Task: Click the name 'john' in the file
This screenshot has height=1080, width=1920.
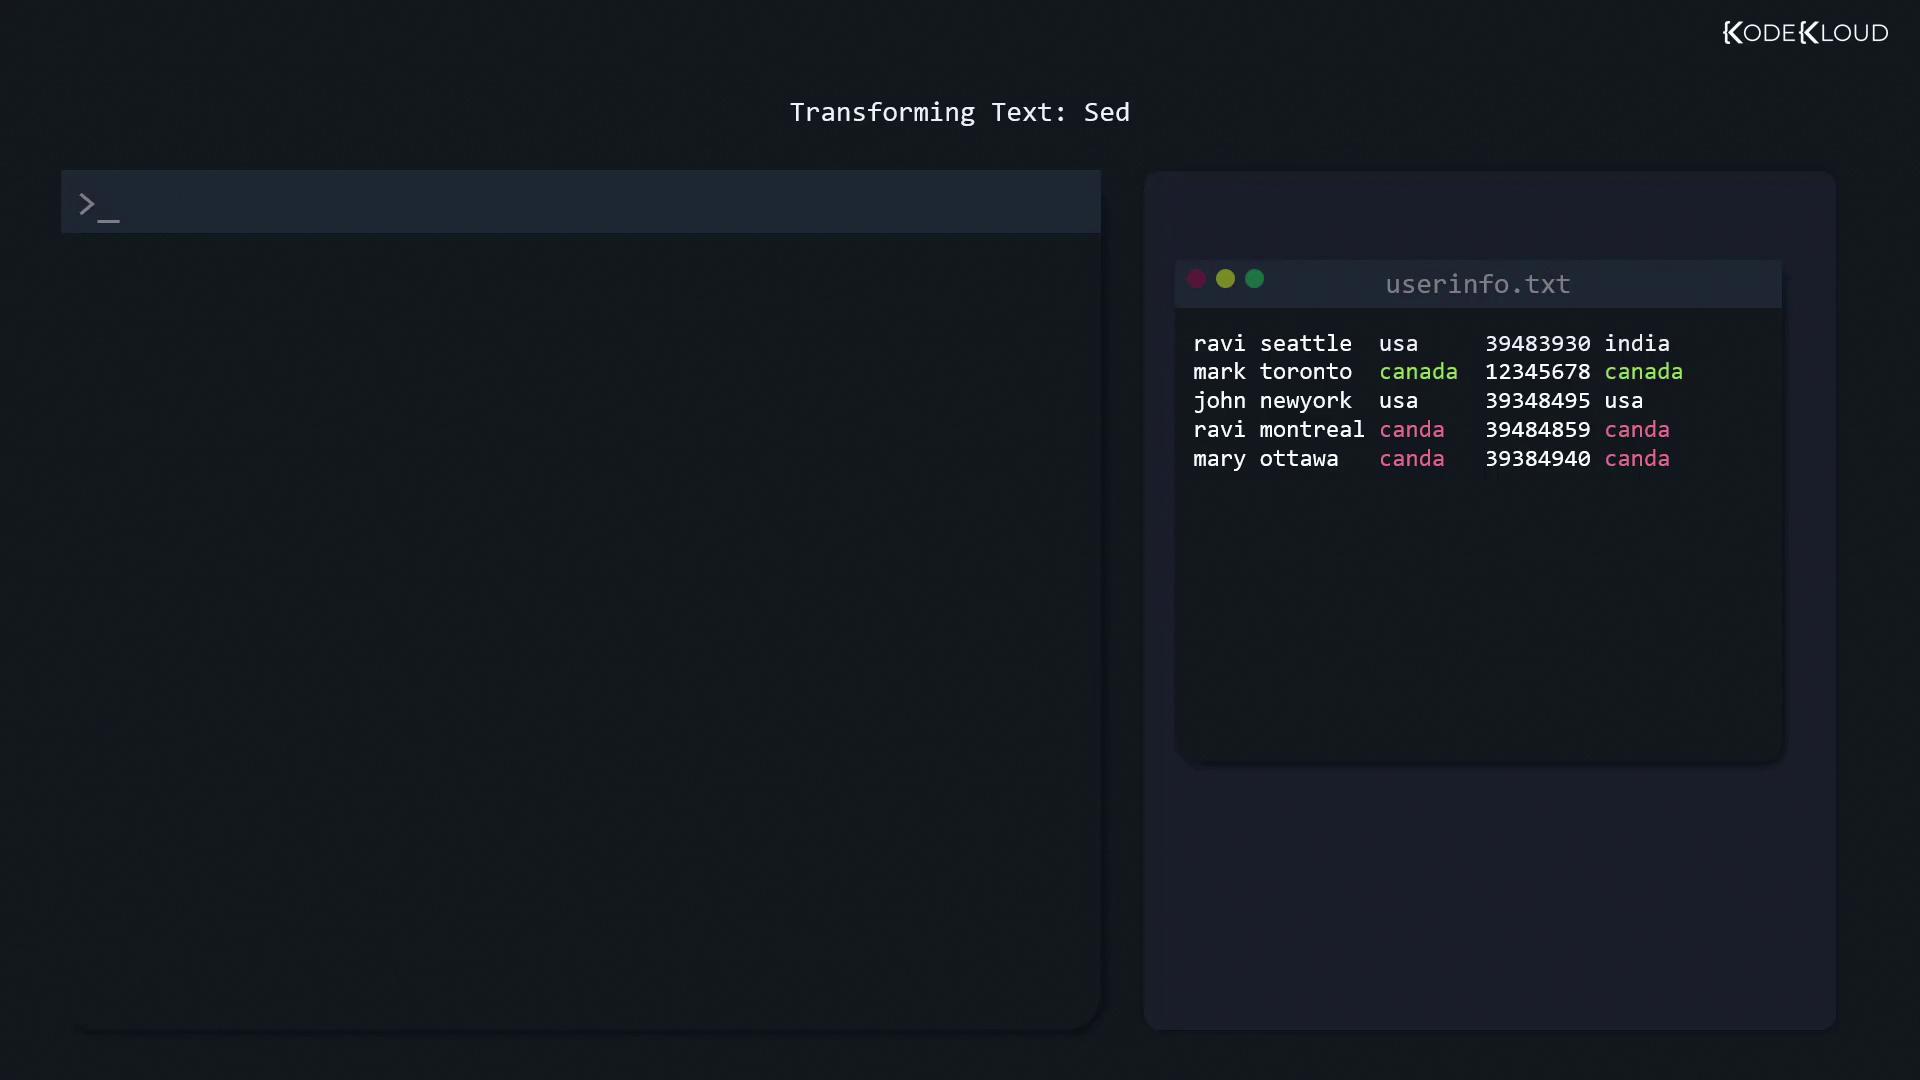Action: [x=1218, y=401]
